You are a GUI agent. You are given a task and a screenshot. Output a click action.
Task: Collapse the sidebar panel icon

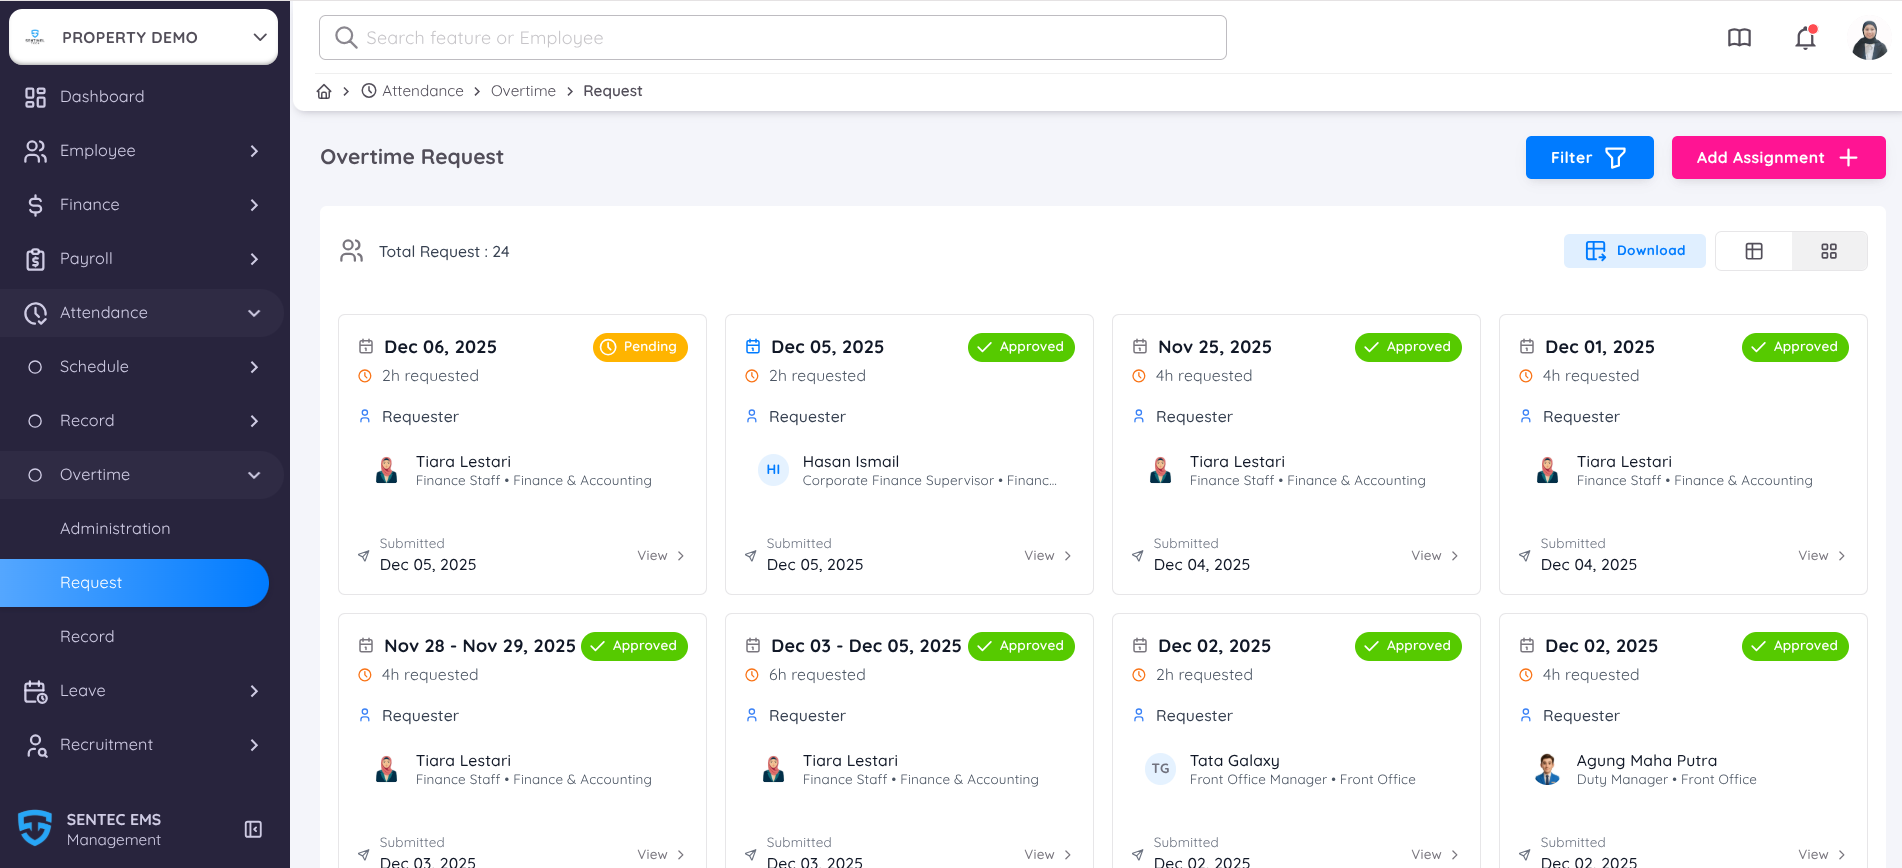coord(253,829)
